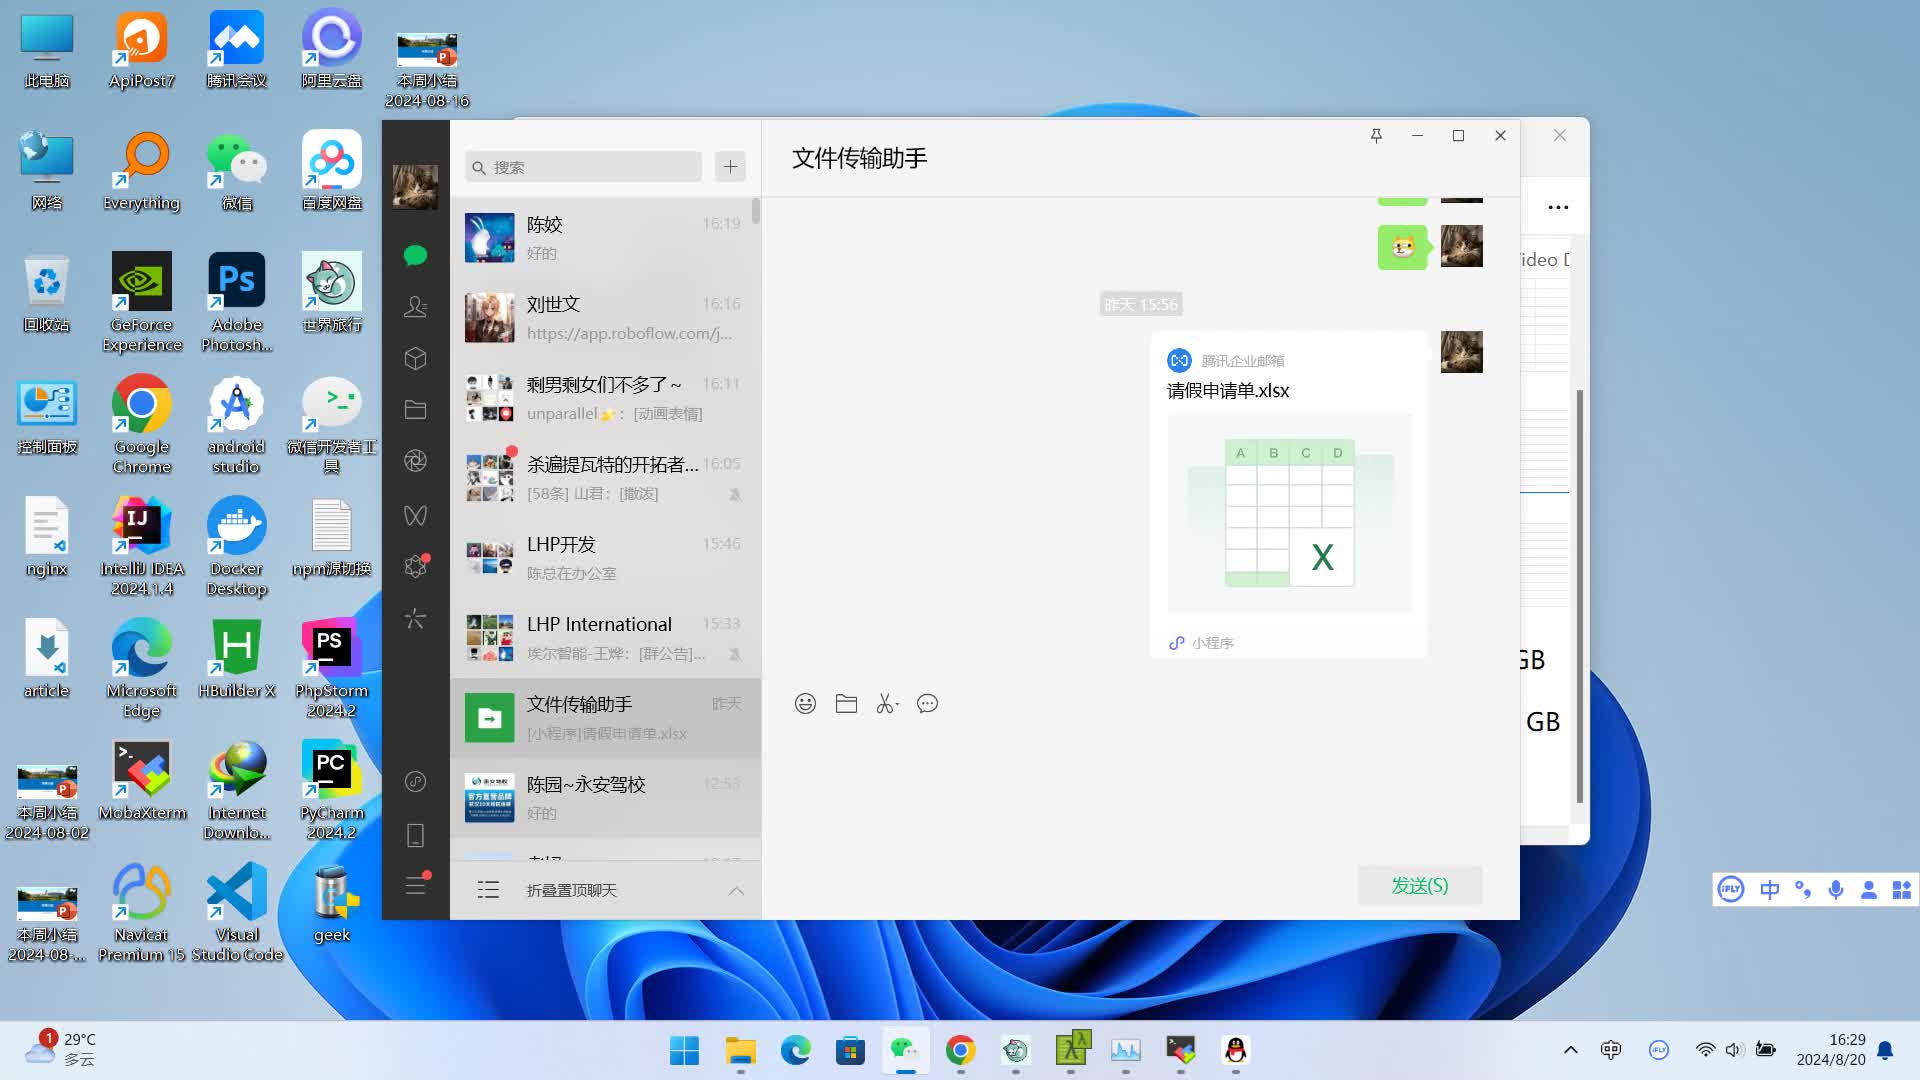
Task: Collapse the pinned chats chevron at bottom
Action: point(736,891)
